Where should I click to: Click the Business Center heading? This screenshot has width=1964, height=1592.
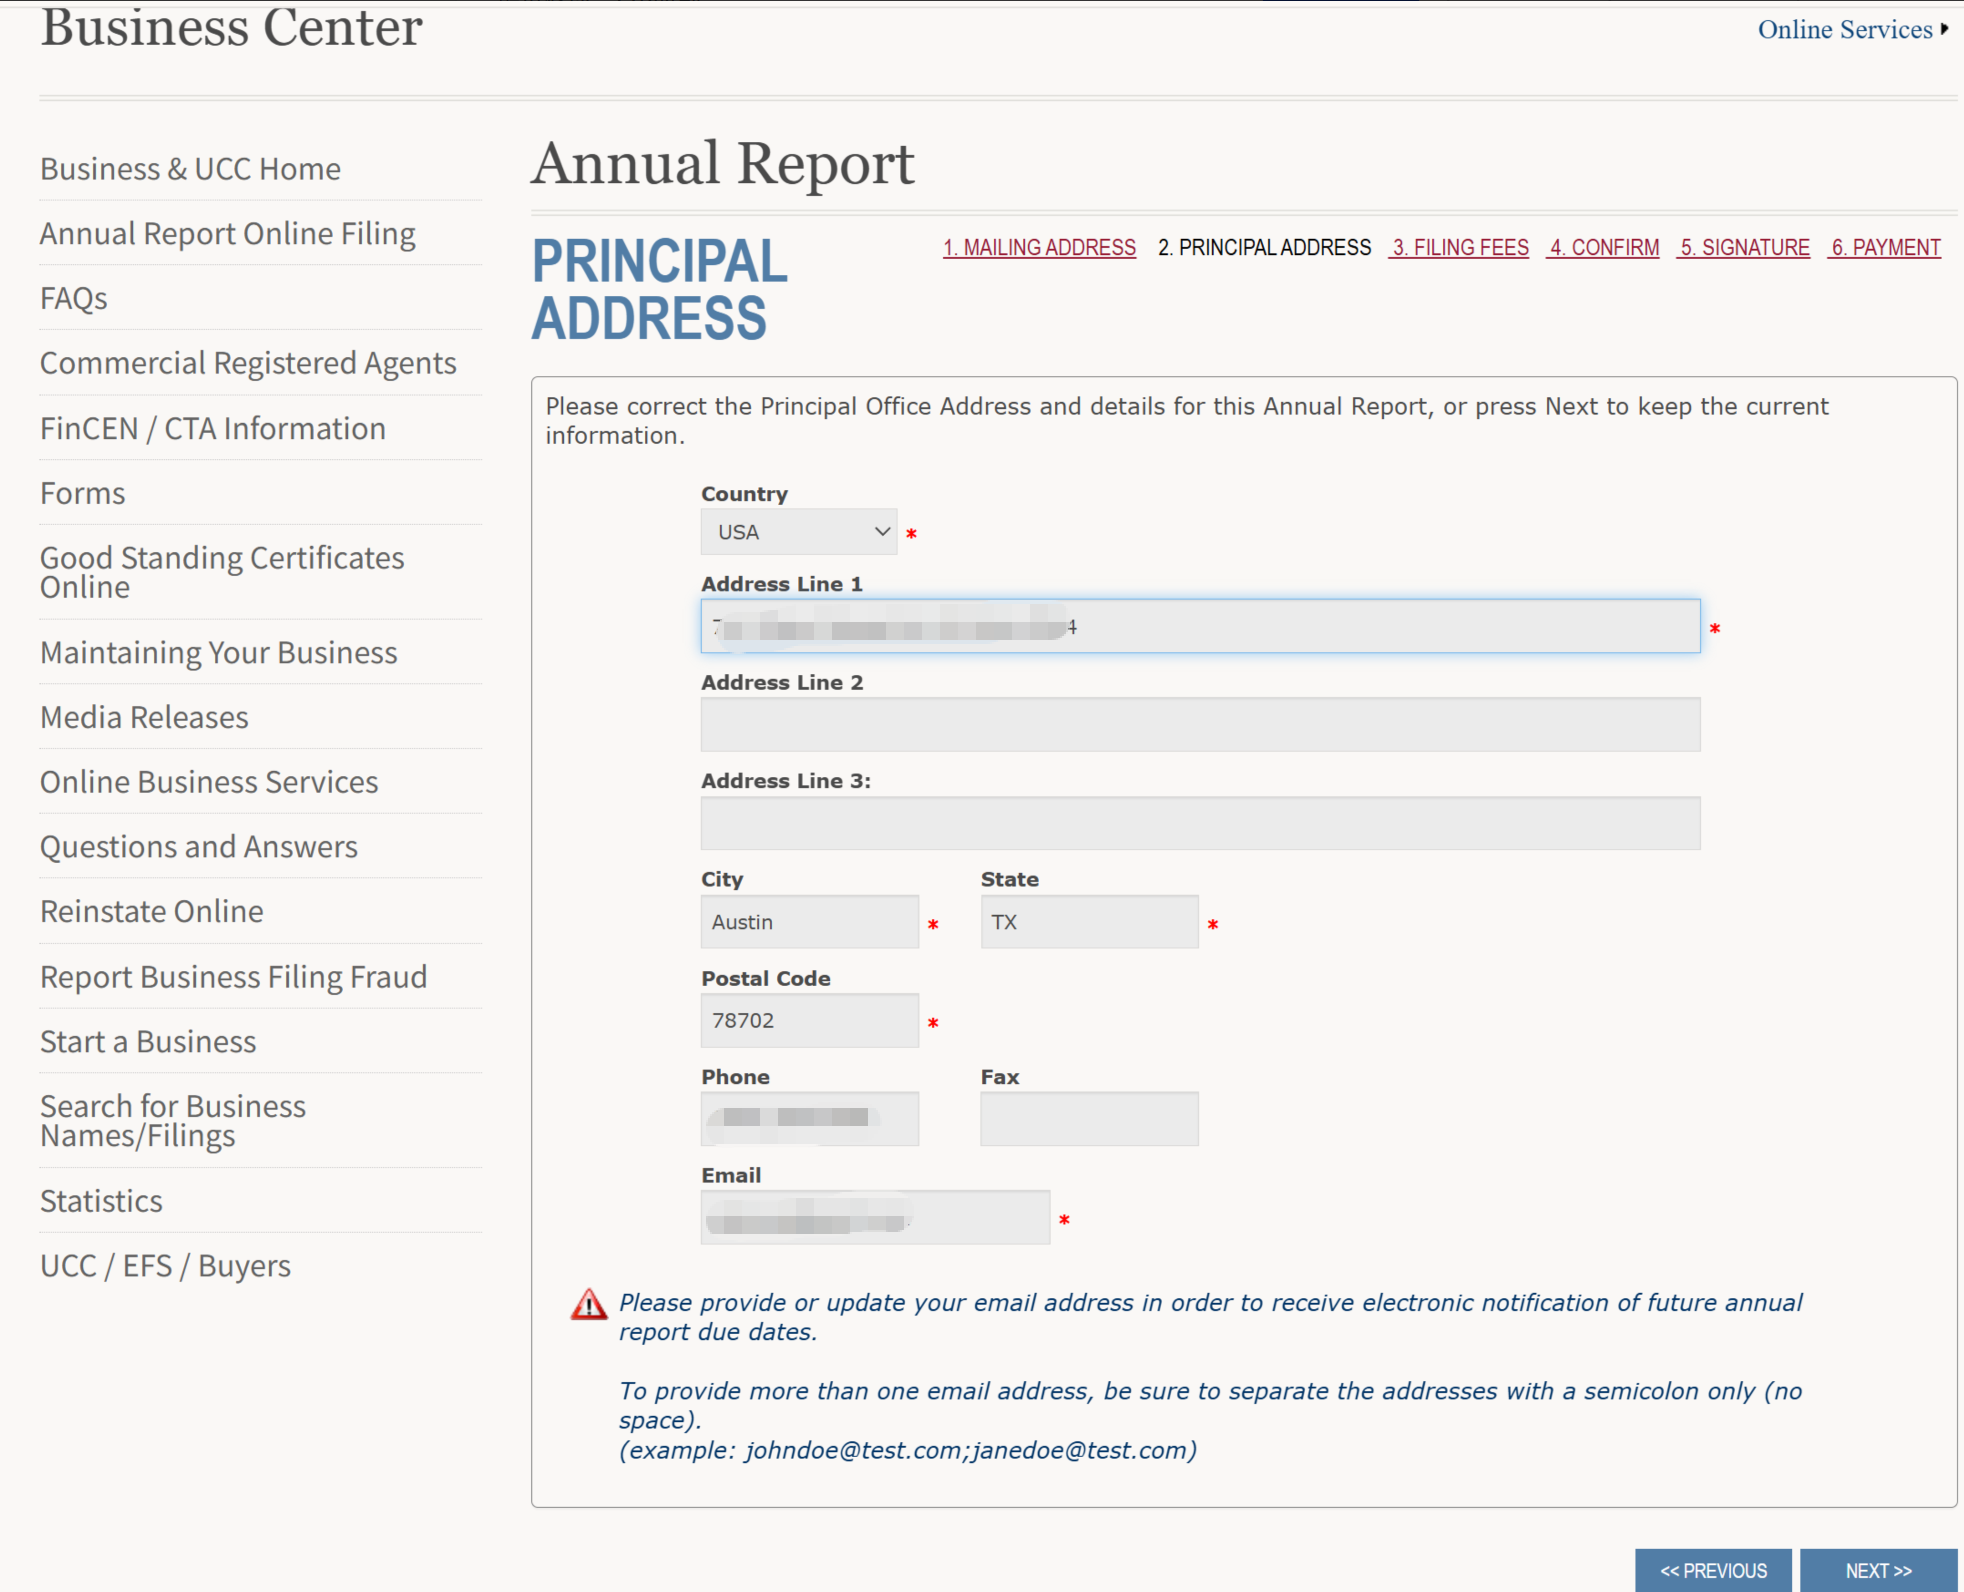(231, 27)
